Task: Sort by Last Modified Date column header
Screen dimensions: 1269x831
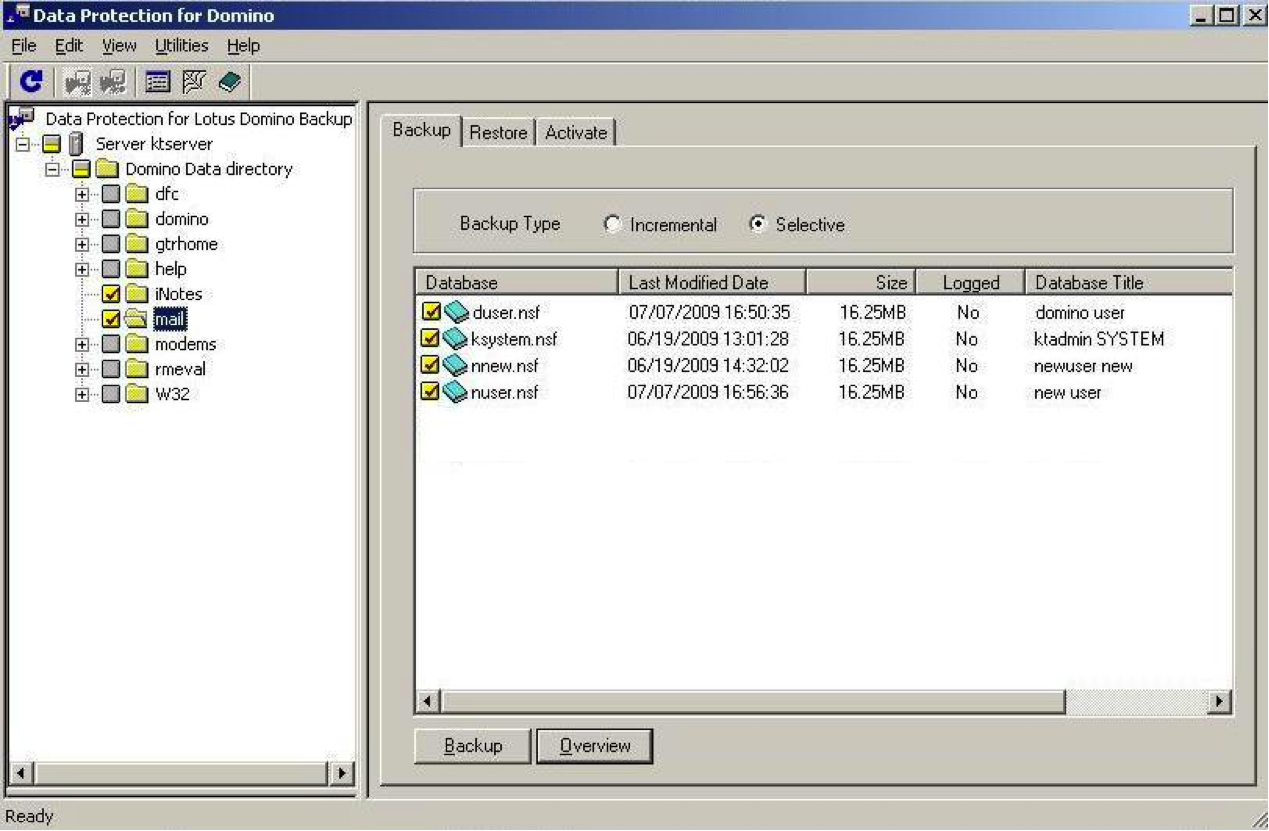Action: click(712, 283)
